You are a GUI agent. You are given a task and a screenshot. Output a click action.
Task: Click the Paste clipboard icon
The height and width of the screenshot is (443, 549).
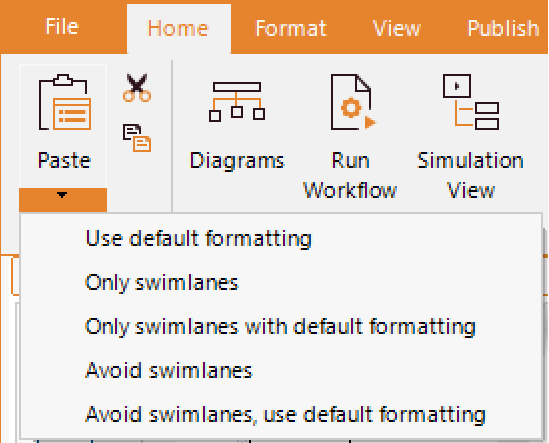pyautogui.click(x=64, y=102)
